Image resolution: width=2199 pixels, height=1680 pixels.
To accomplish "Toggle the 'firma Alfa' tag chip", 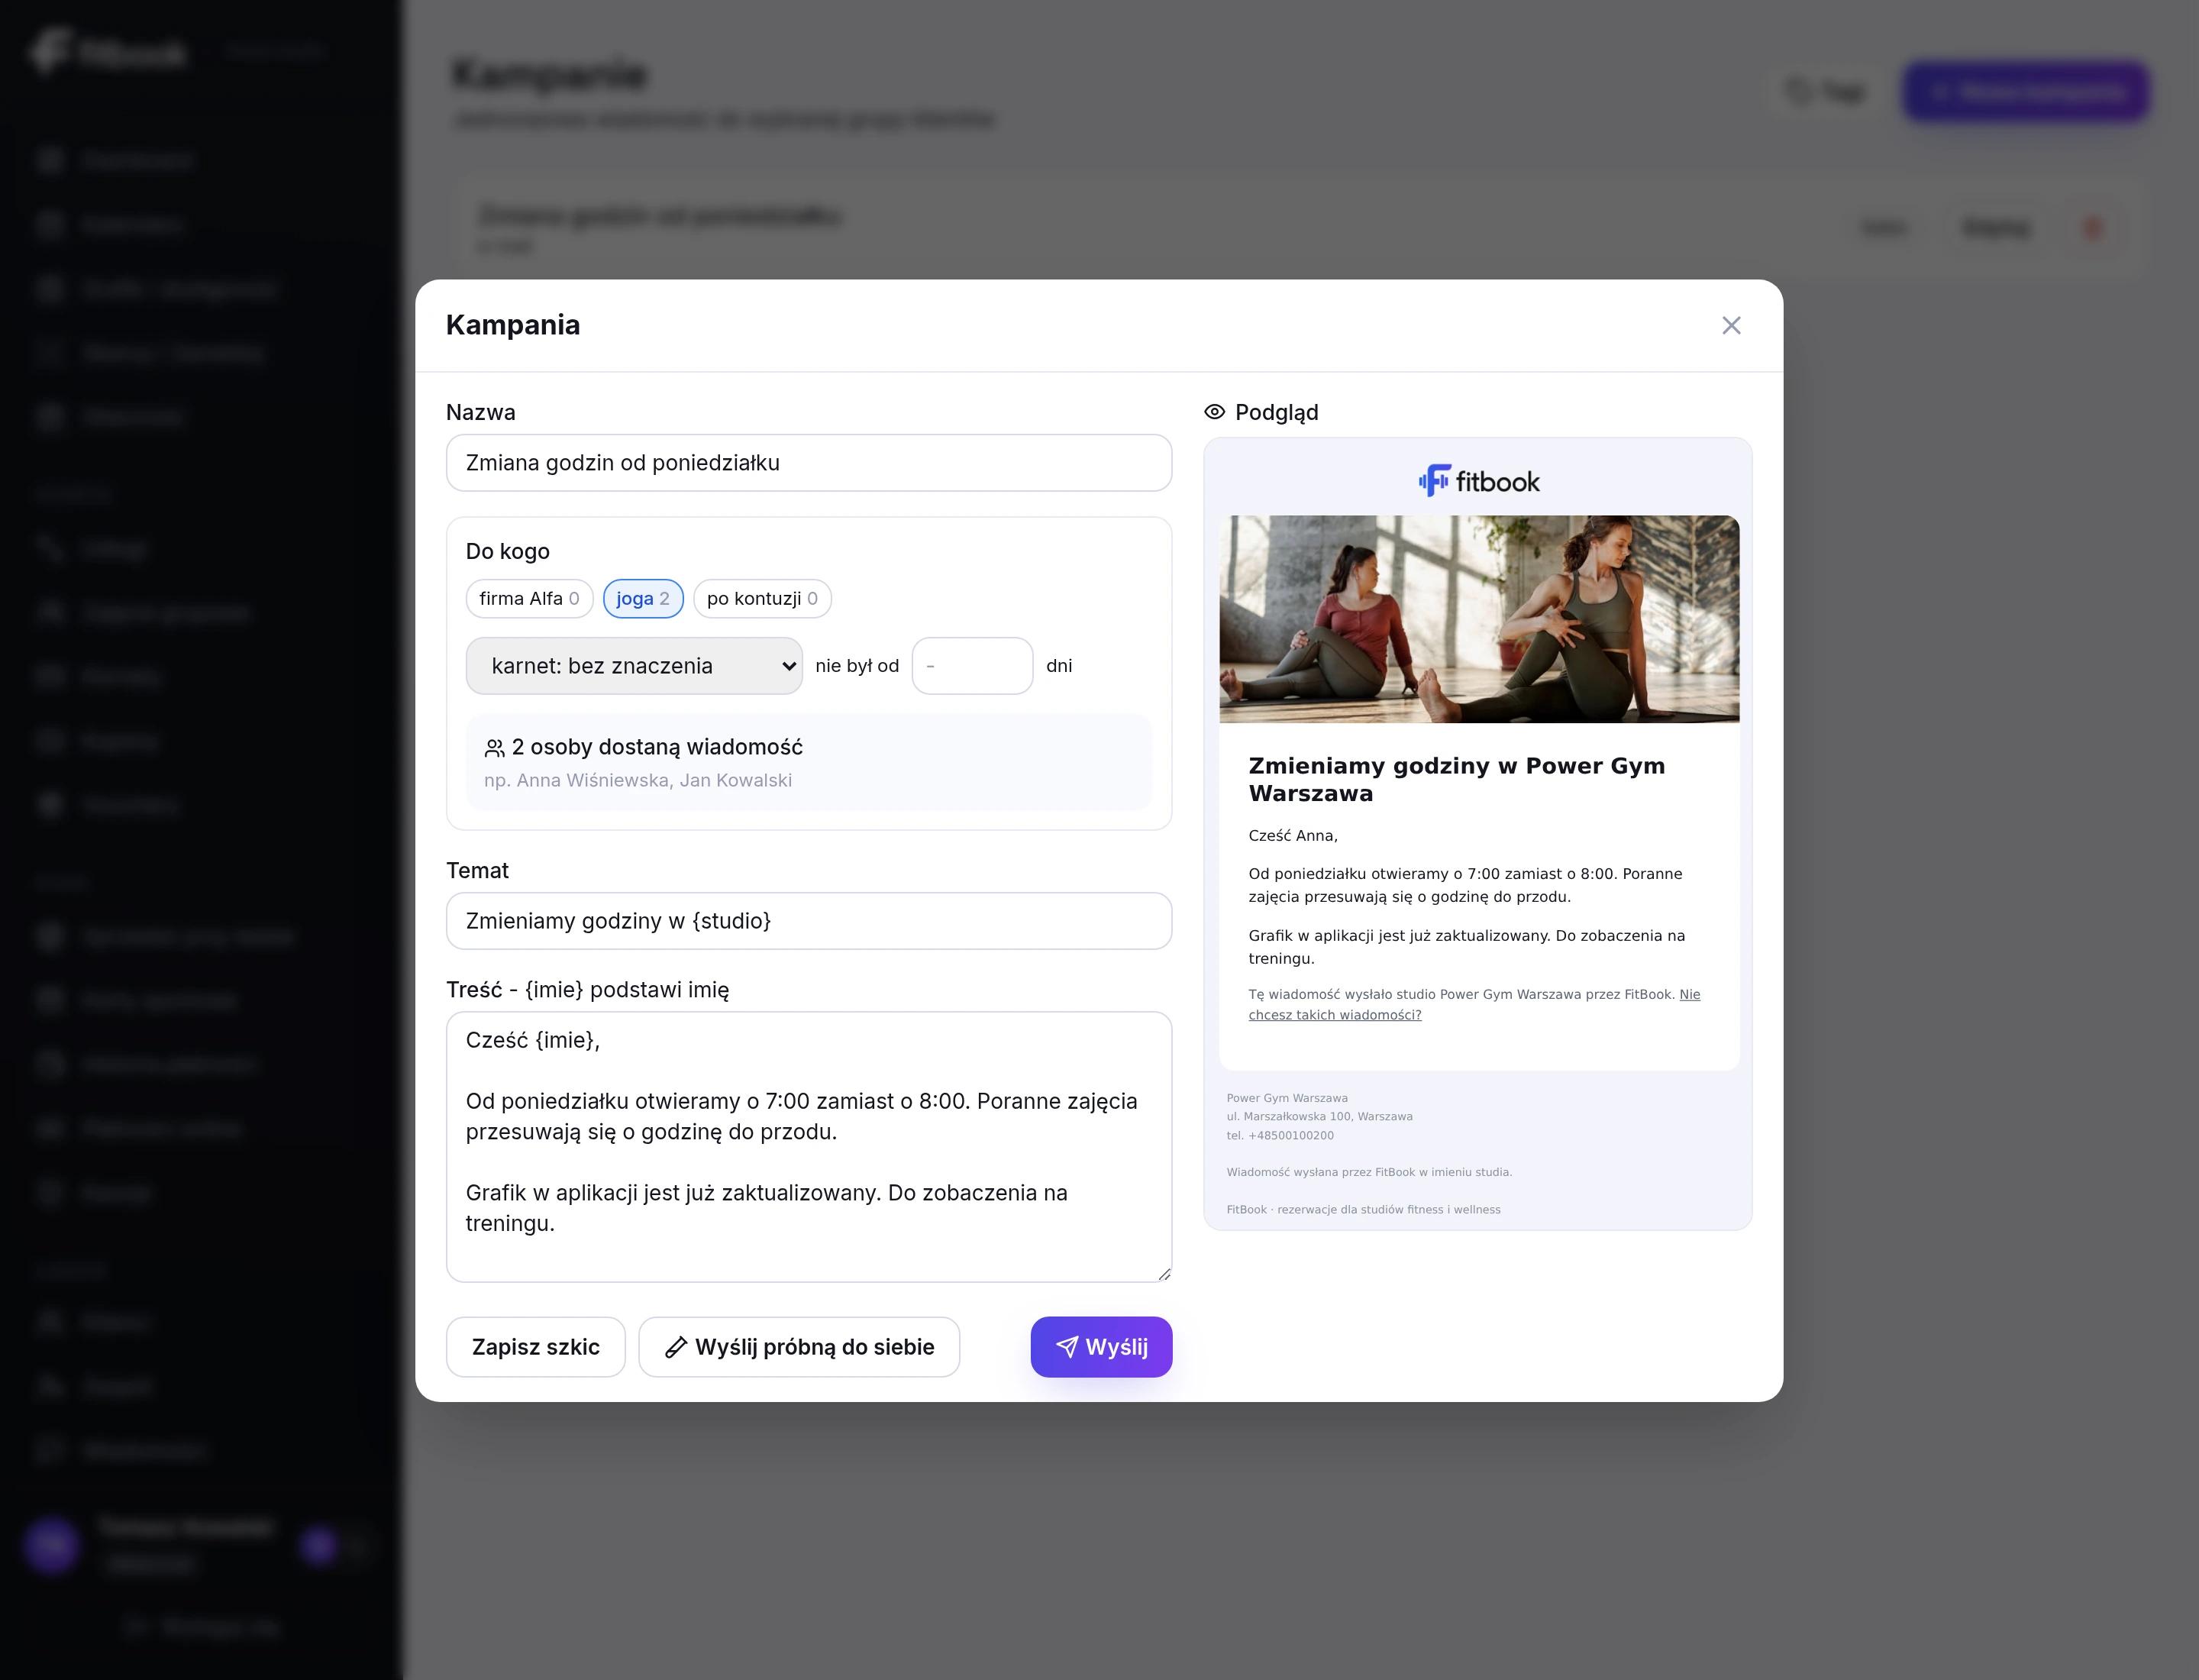I will [529, 598].
